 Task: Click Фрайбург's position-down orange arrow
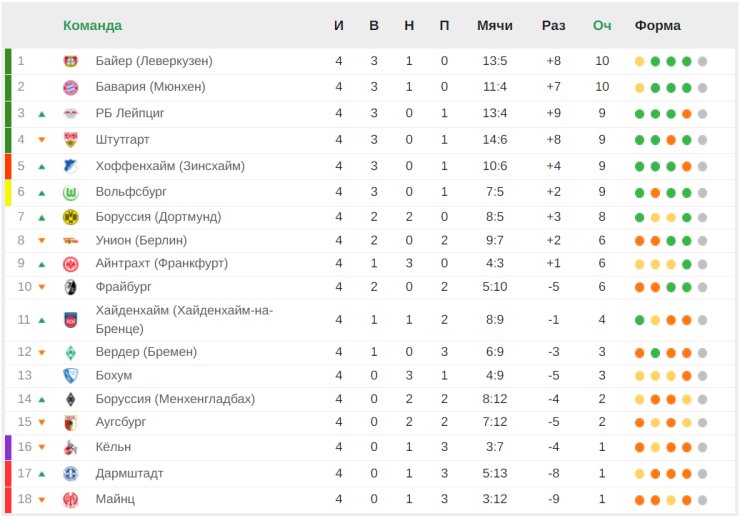coord(42,288)
